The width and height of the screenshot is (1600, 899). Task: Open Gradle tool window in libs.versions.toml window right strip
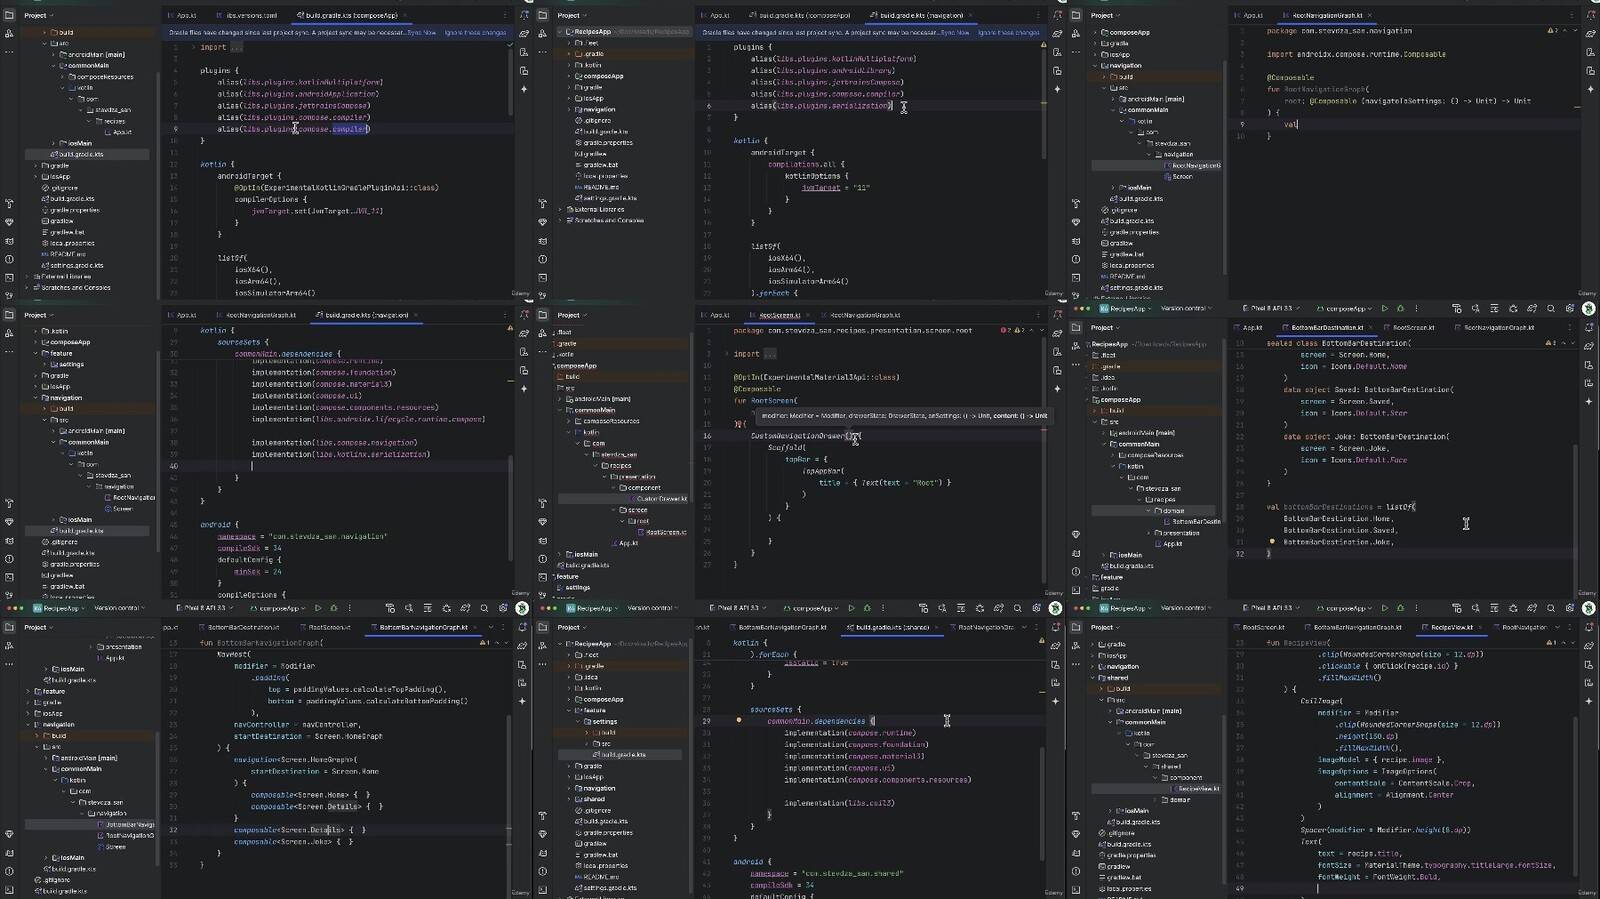click(524, 34)
